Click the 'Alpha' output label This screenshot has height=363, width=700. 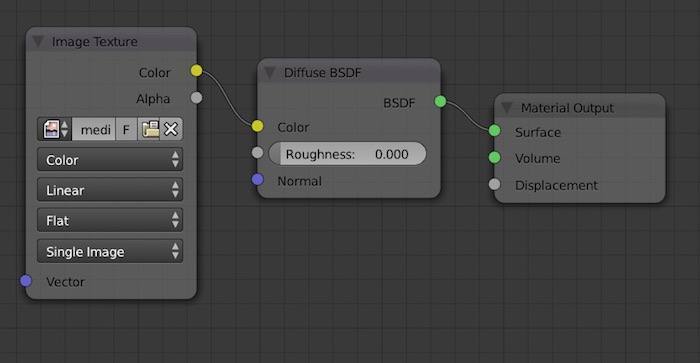tap(153, 99)
